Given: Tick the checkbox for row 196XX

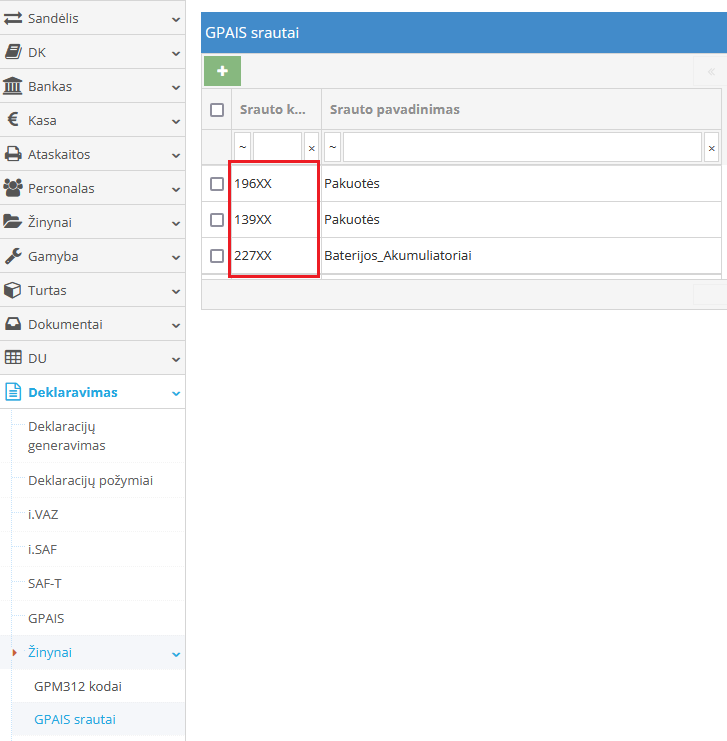Looking at the screenshot, I should click(217, 184).
